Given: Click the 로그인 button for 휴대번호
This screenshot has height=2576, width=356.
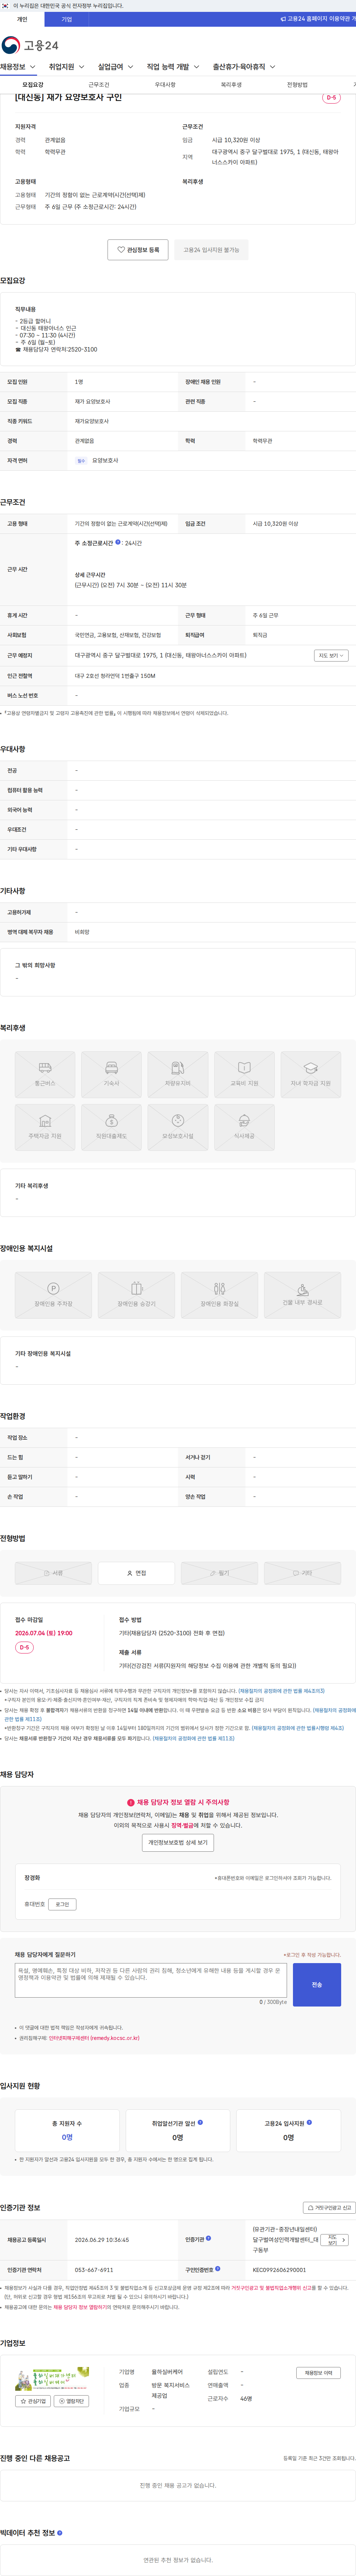Looking at the screenshot, I should point(62,1904).
